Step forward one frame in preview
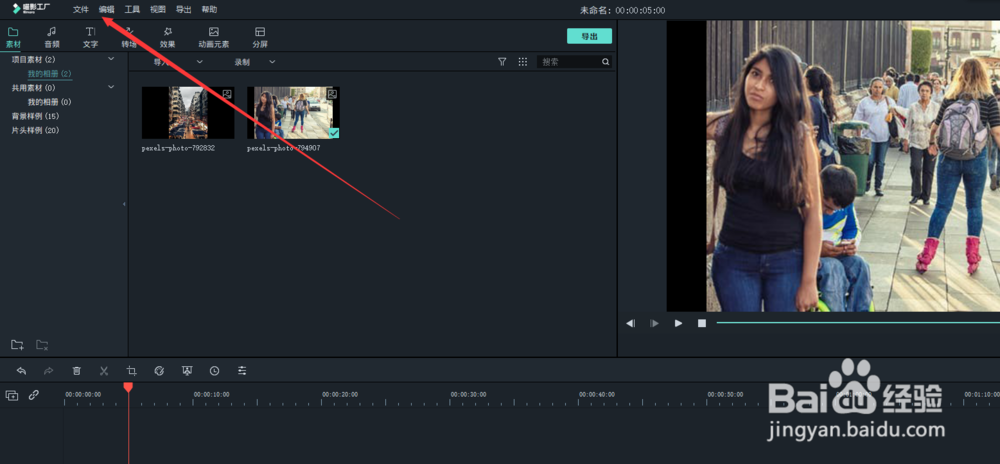 [654, 323]
